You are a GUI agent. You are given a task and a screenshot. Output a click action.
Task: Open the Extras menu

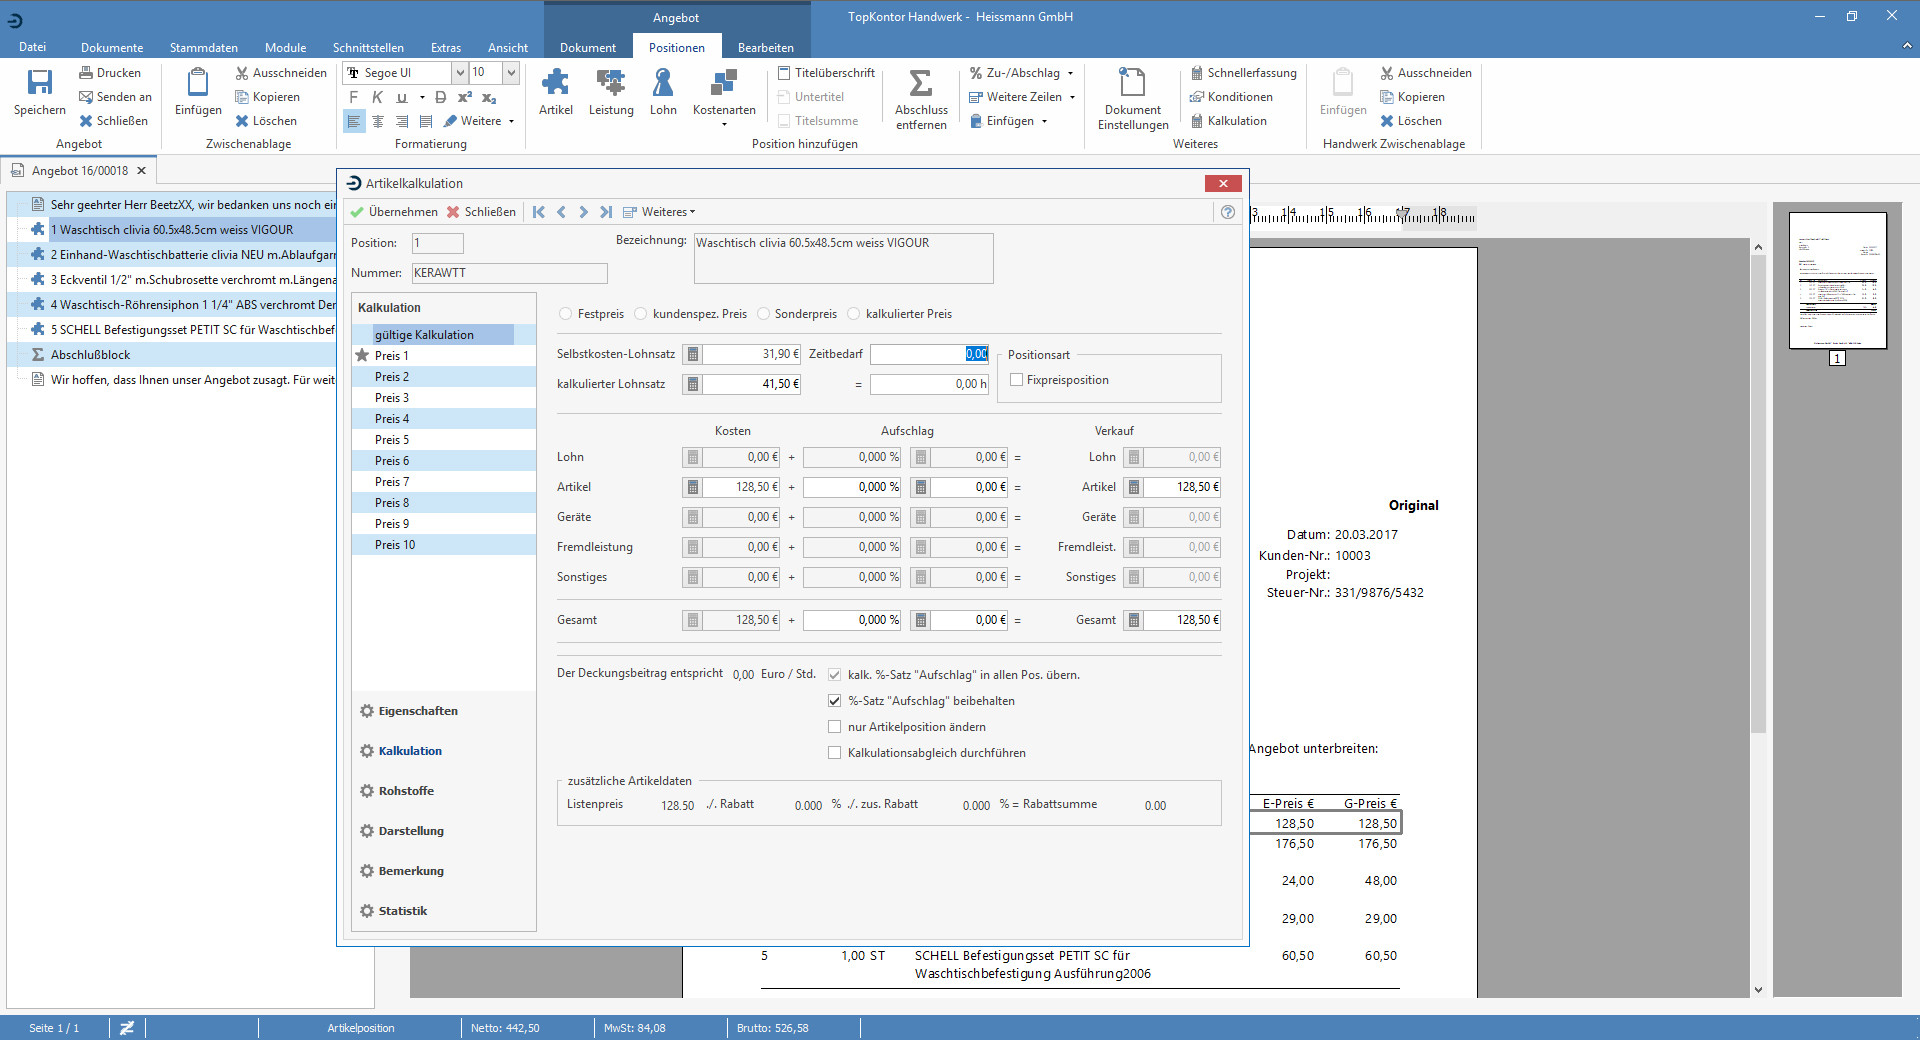(446, 47)
